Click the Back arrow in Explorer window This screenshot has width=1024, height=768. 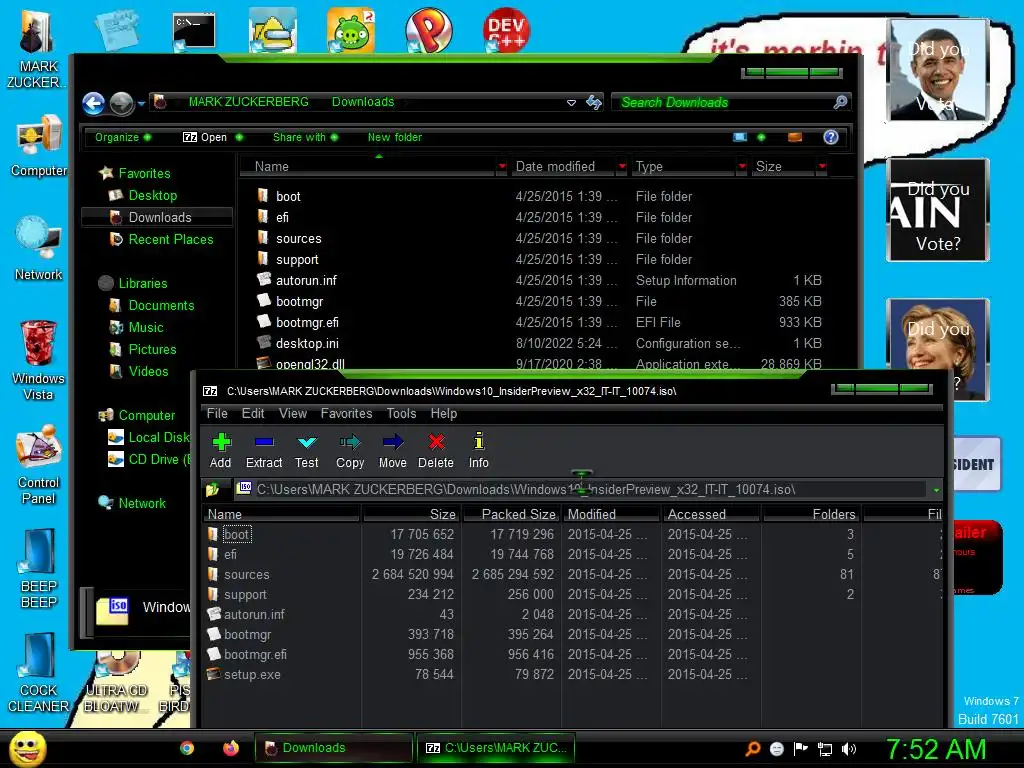tap(93, 103)
